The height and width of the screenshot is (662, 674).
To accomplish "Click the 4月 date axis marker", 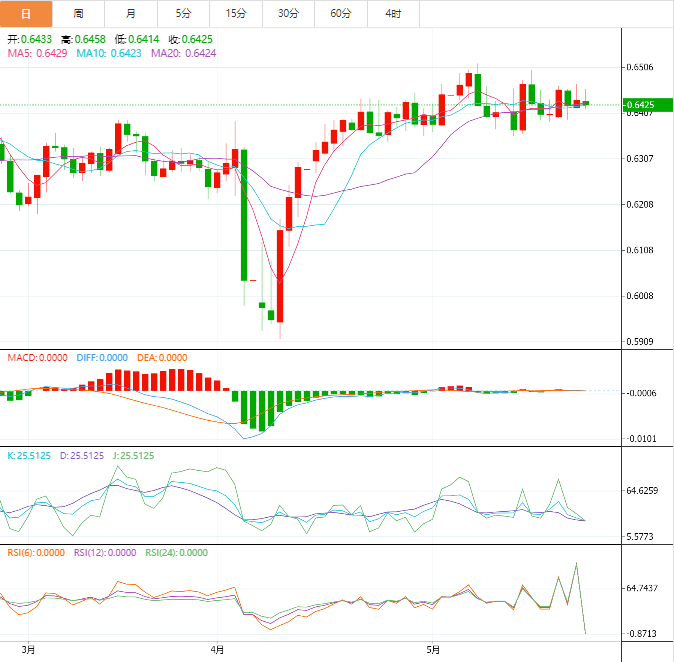I will (x=218, y=650).
